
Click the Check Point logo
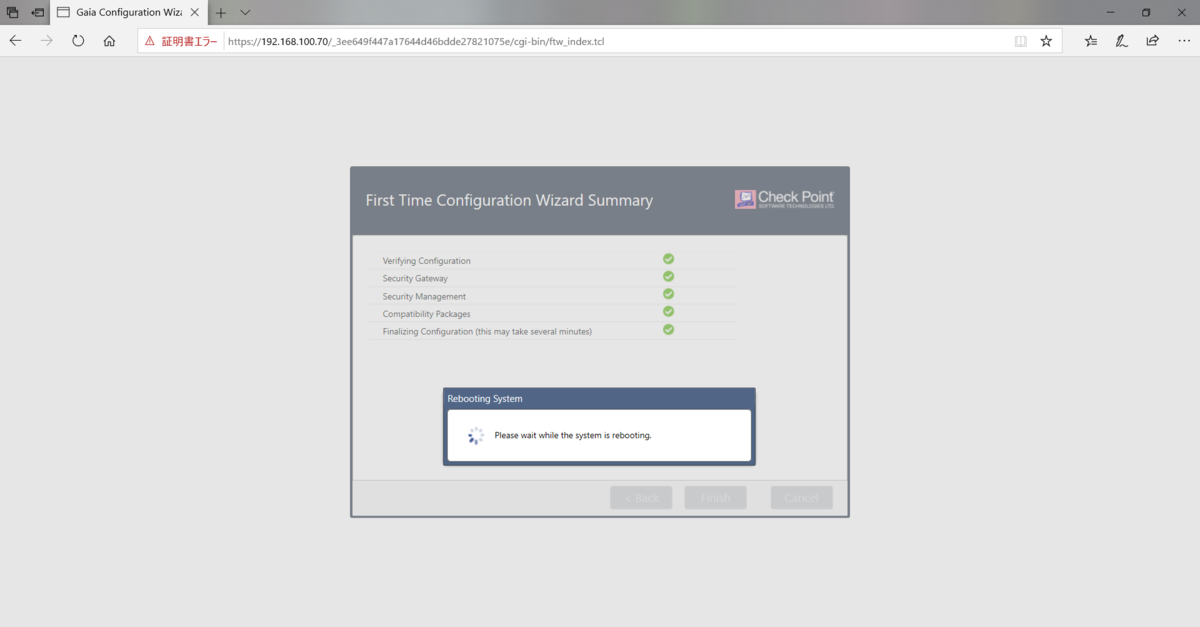pyautogui.click(x=785, y=199)
